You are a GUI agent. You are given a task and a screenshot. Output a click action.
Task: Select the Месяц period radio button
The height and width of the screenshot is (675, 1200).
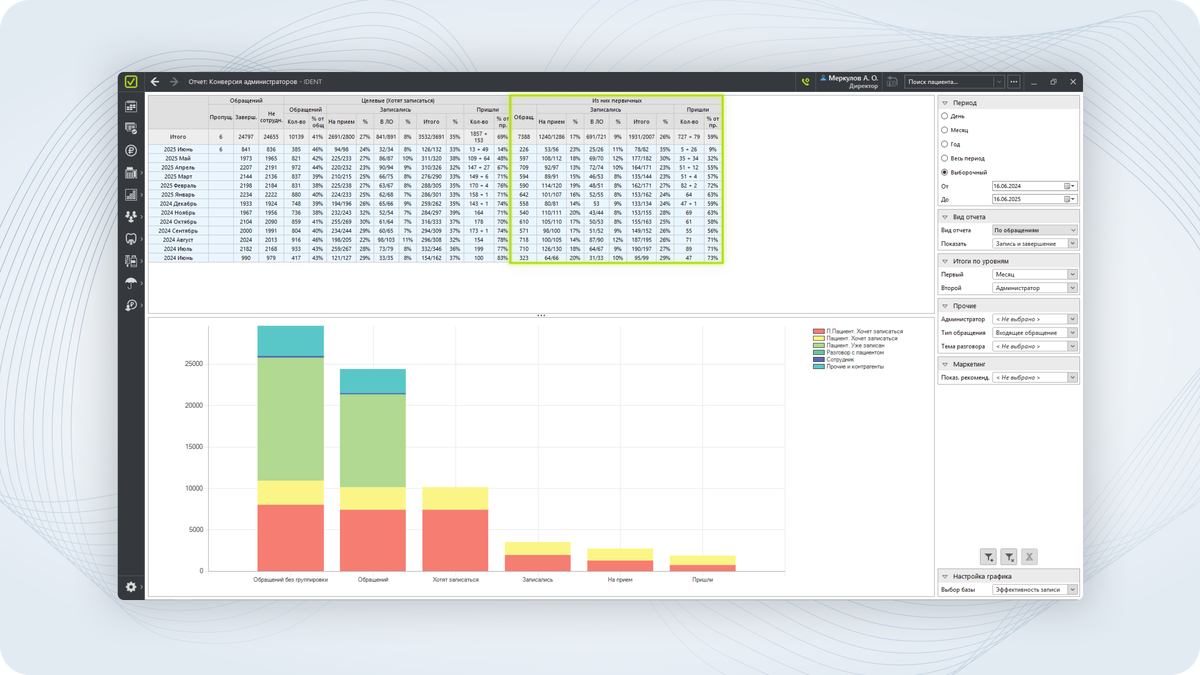pos(945,130)
